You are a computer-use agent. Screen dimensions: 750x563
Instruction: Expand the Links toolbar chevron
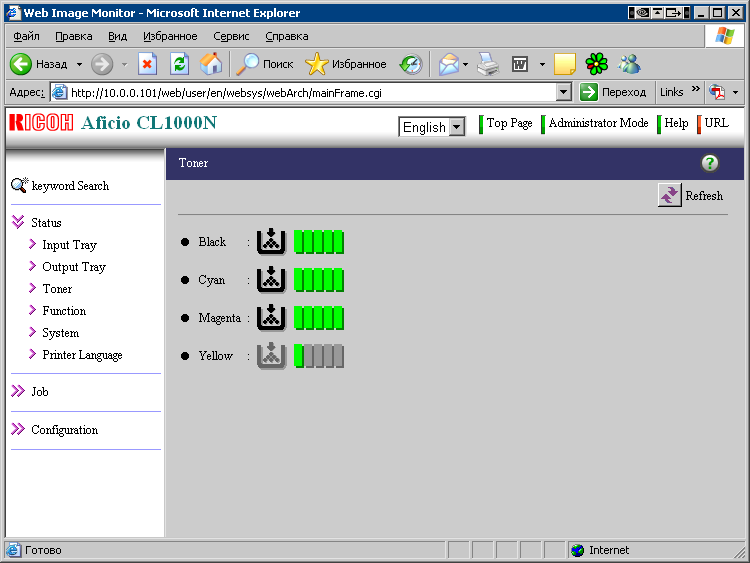click(696, 89)
